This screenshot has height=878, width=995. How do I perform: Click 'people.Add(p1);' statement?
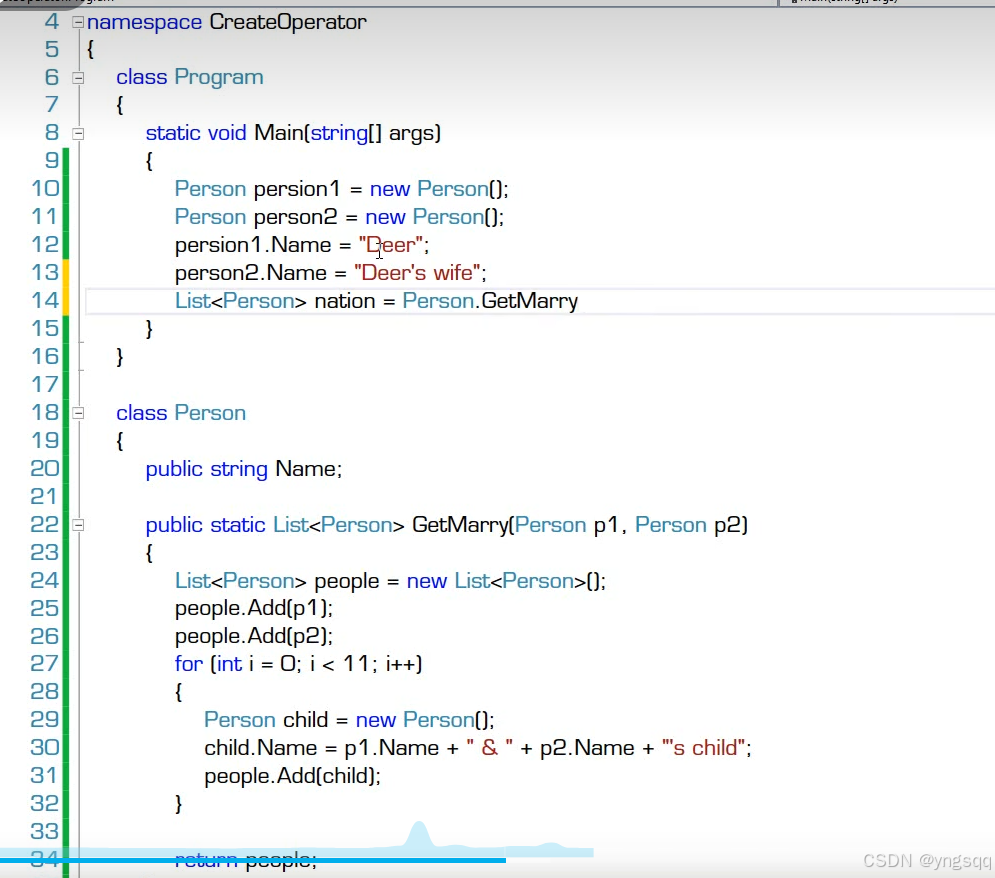[x=254, y=608]
